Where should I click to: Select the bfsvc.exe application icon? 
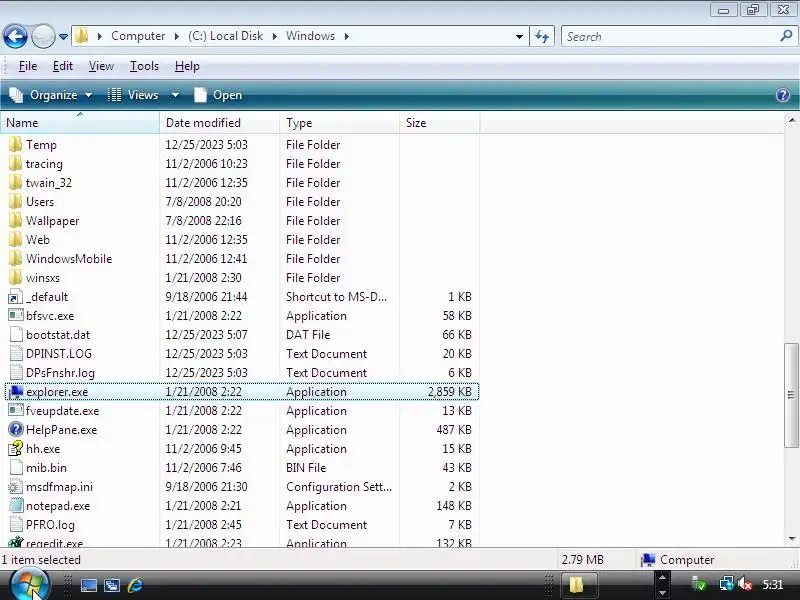pos(16,315)
